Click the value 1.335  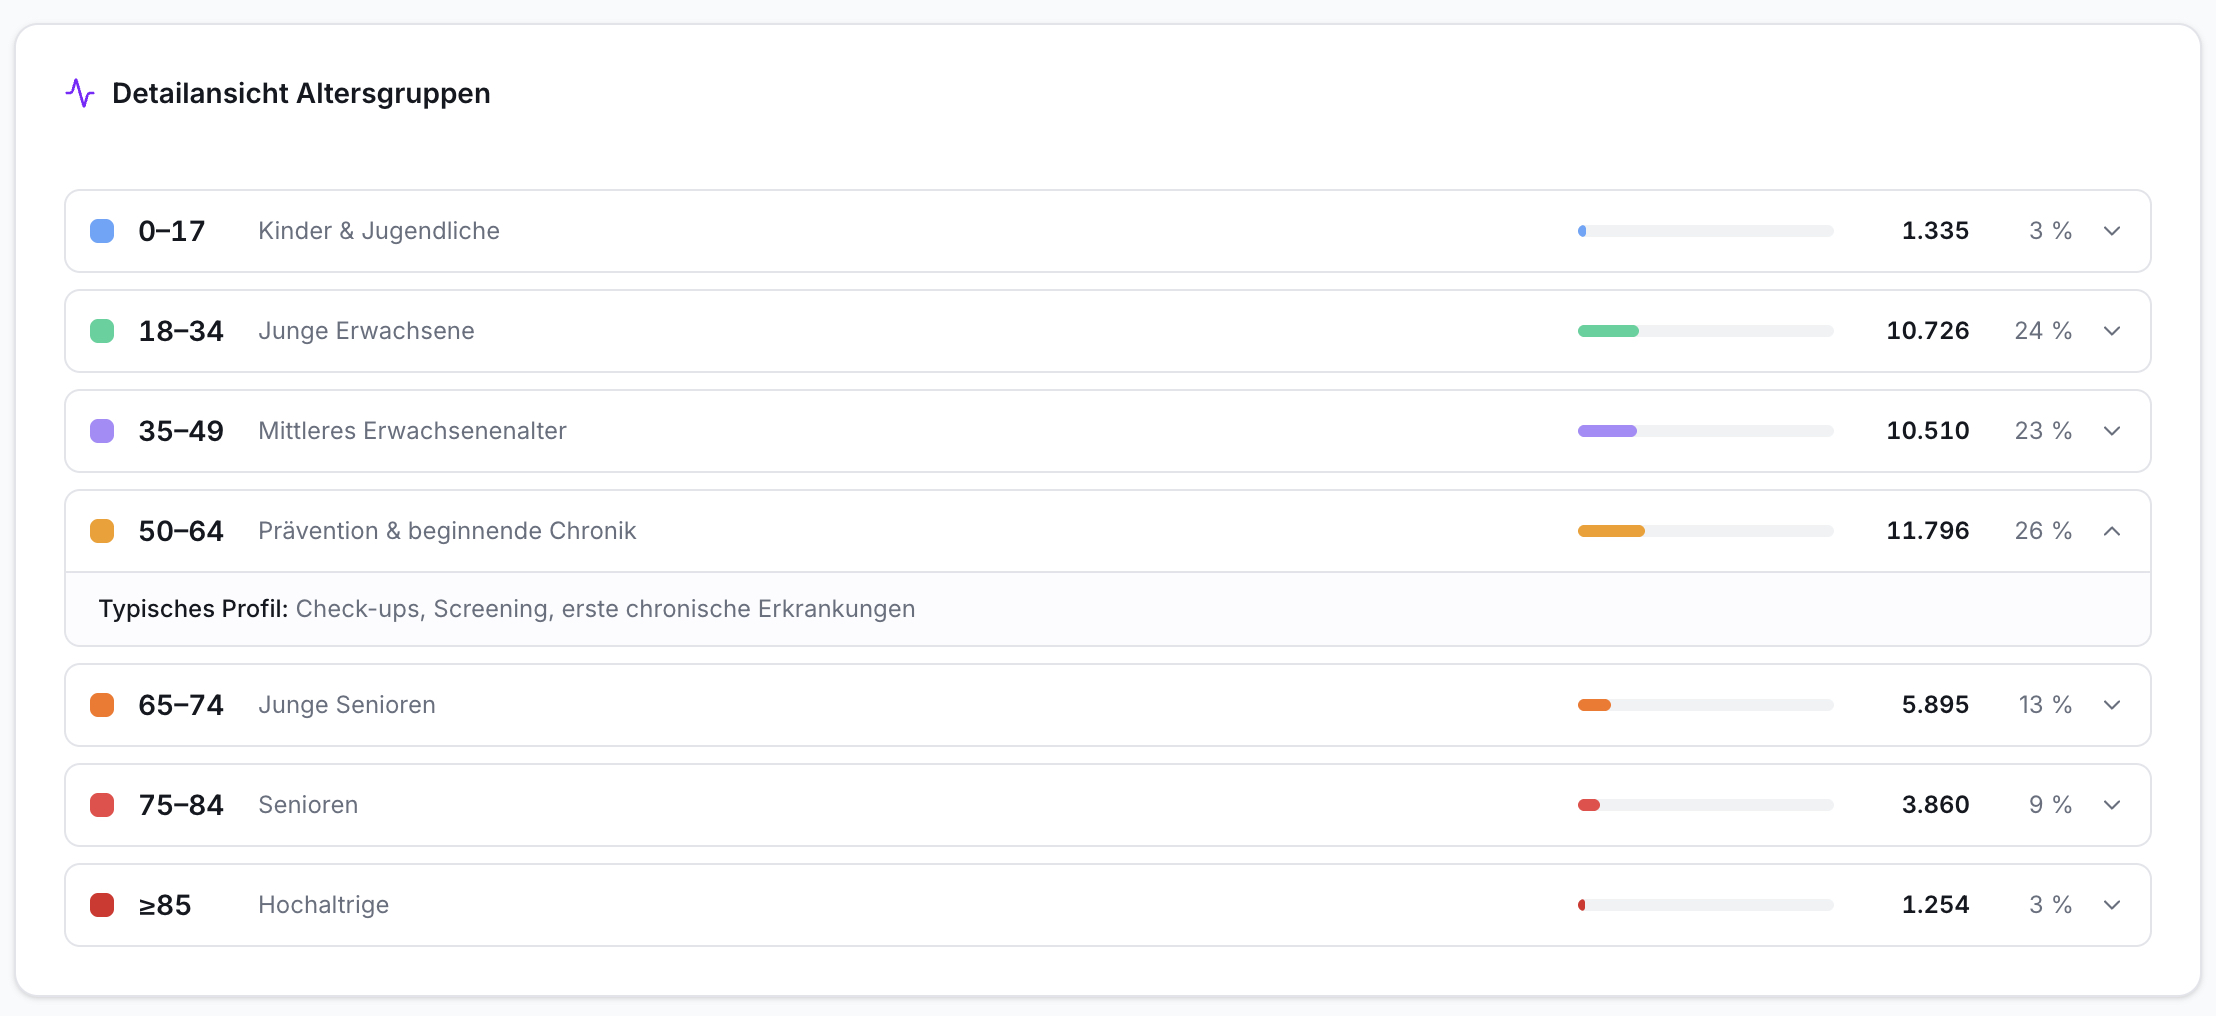[1935, 231]
